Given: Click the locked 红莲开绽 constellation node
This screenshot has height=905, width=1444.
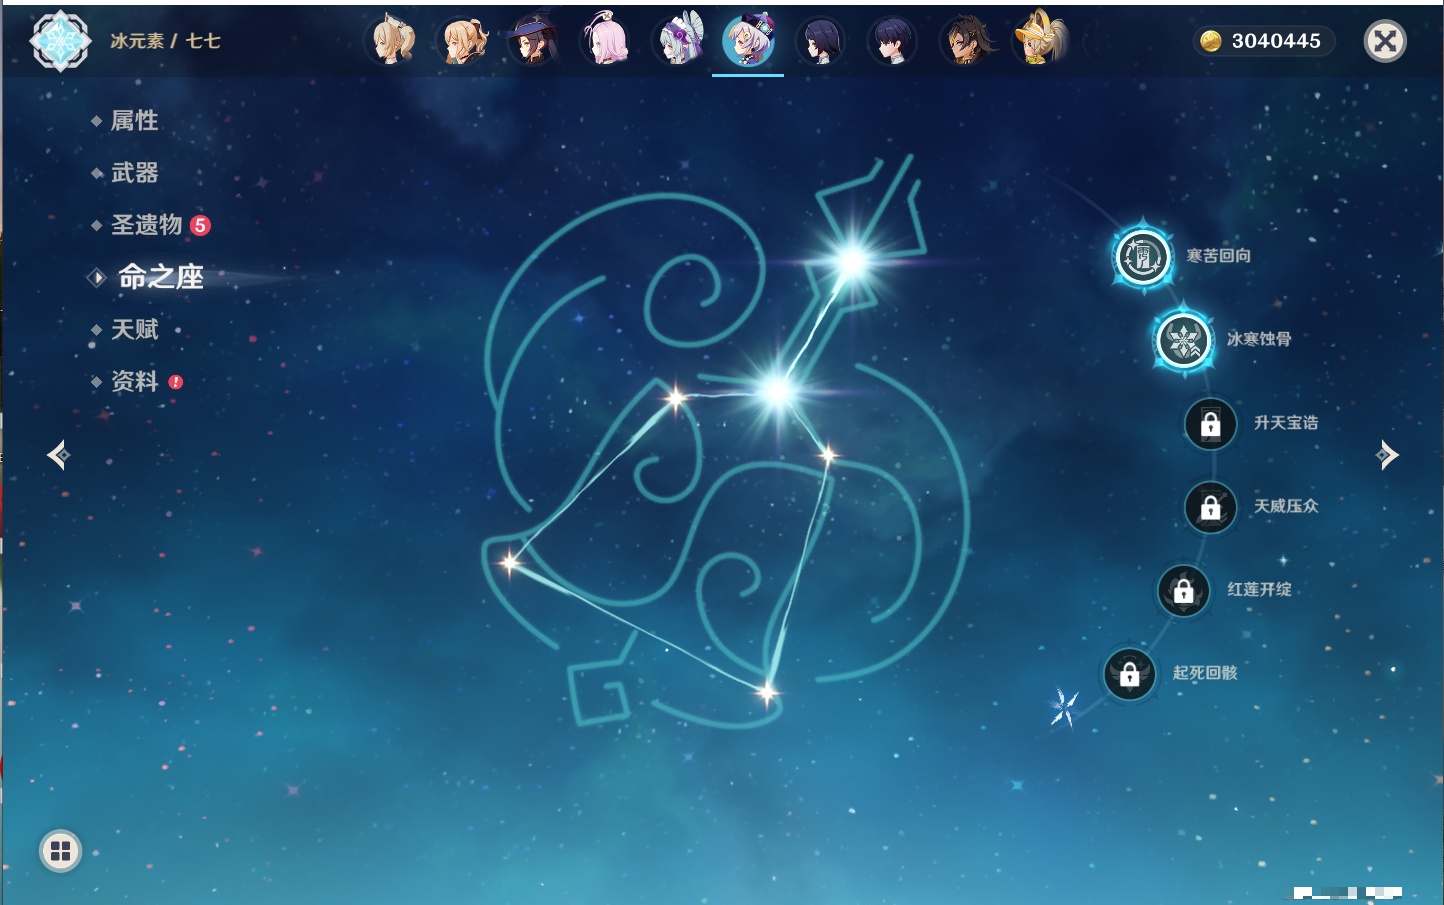Looking at the screenshot, I should click(x=1183, y=591).
